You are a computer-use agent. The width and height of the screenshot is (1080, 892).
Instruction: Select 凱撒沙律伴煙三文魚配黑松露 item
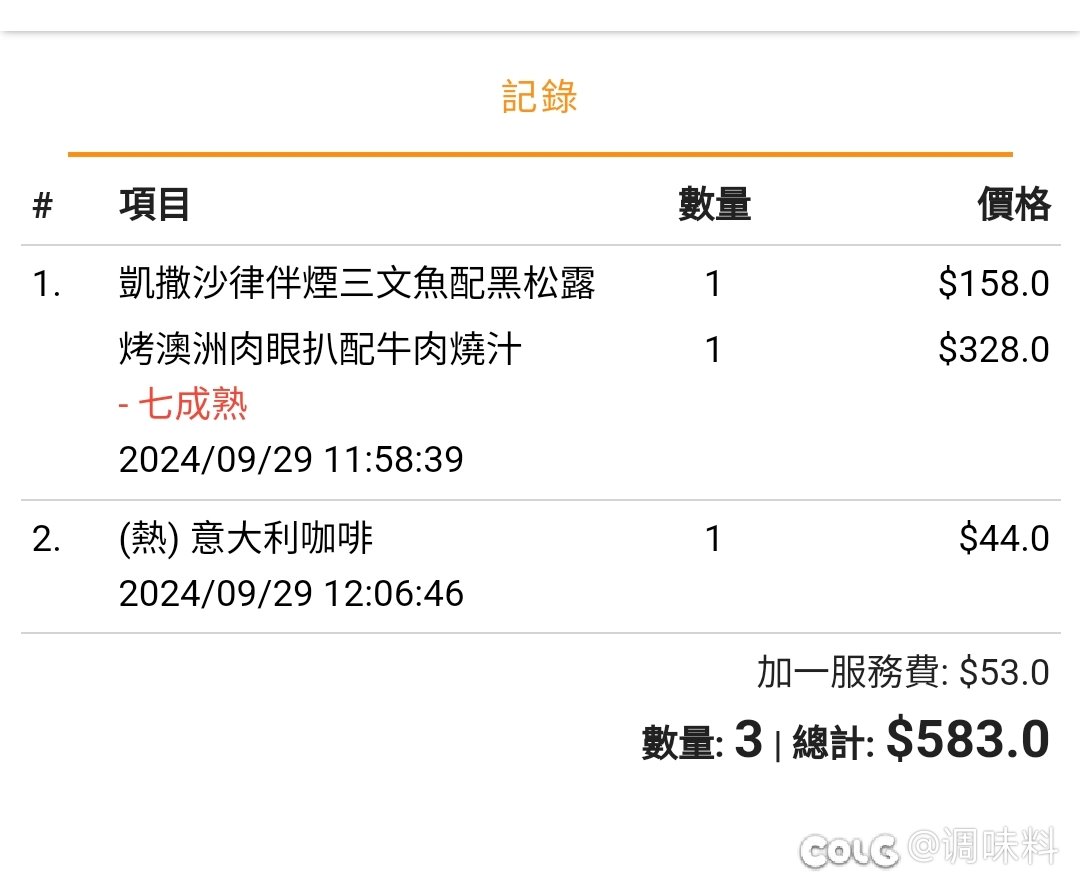pyautogui.click(x=357, y=283)
